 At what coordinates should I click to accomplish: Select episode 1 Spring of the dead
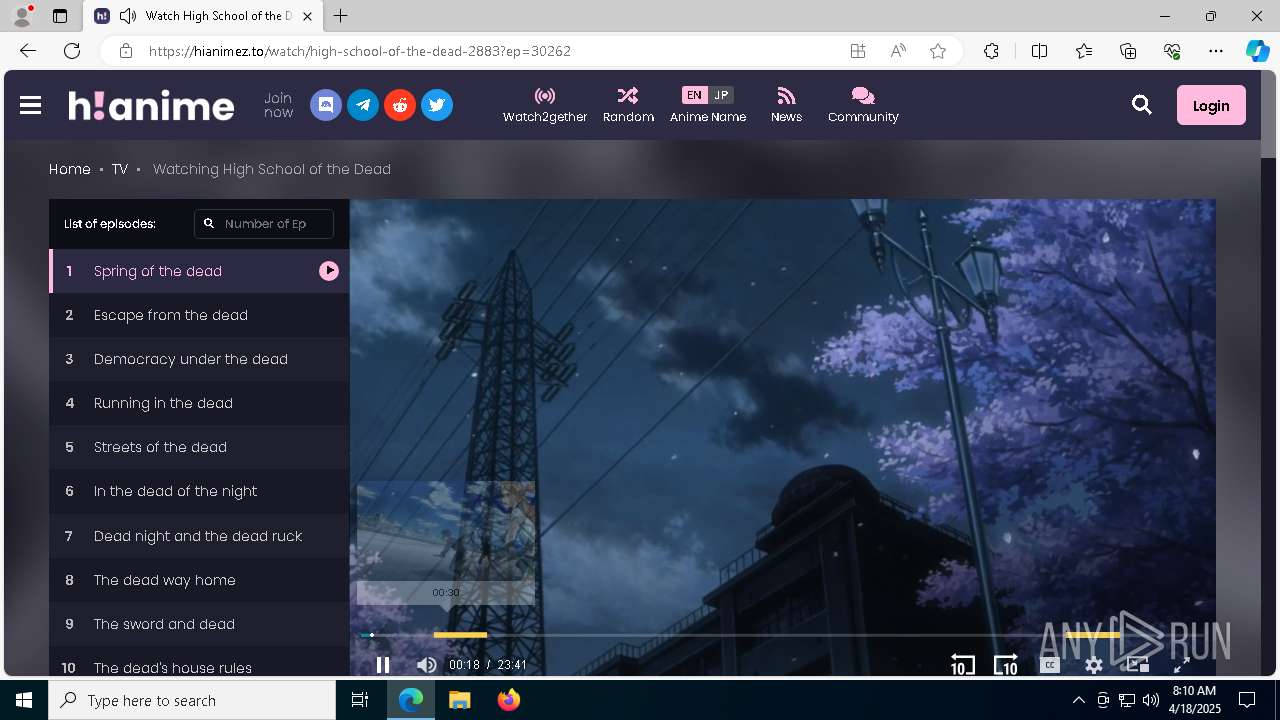(x=199, y=271)
